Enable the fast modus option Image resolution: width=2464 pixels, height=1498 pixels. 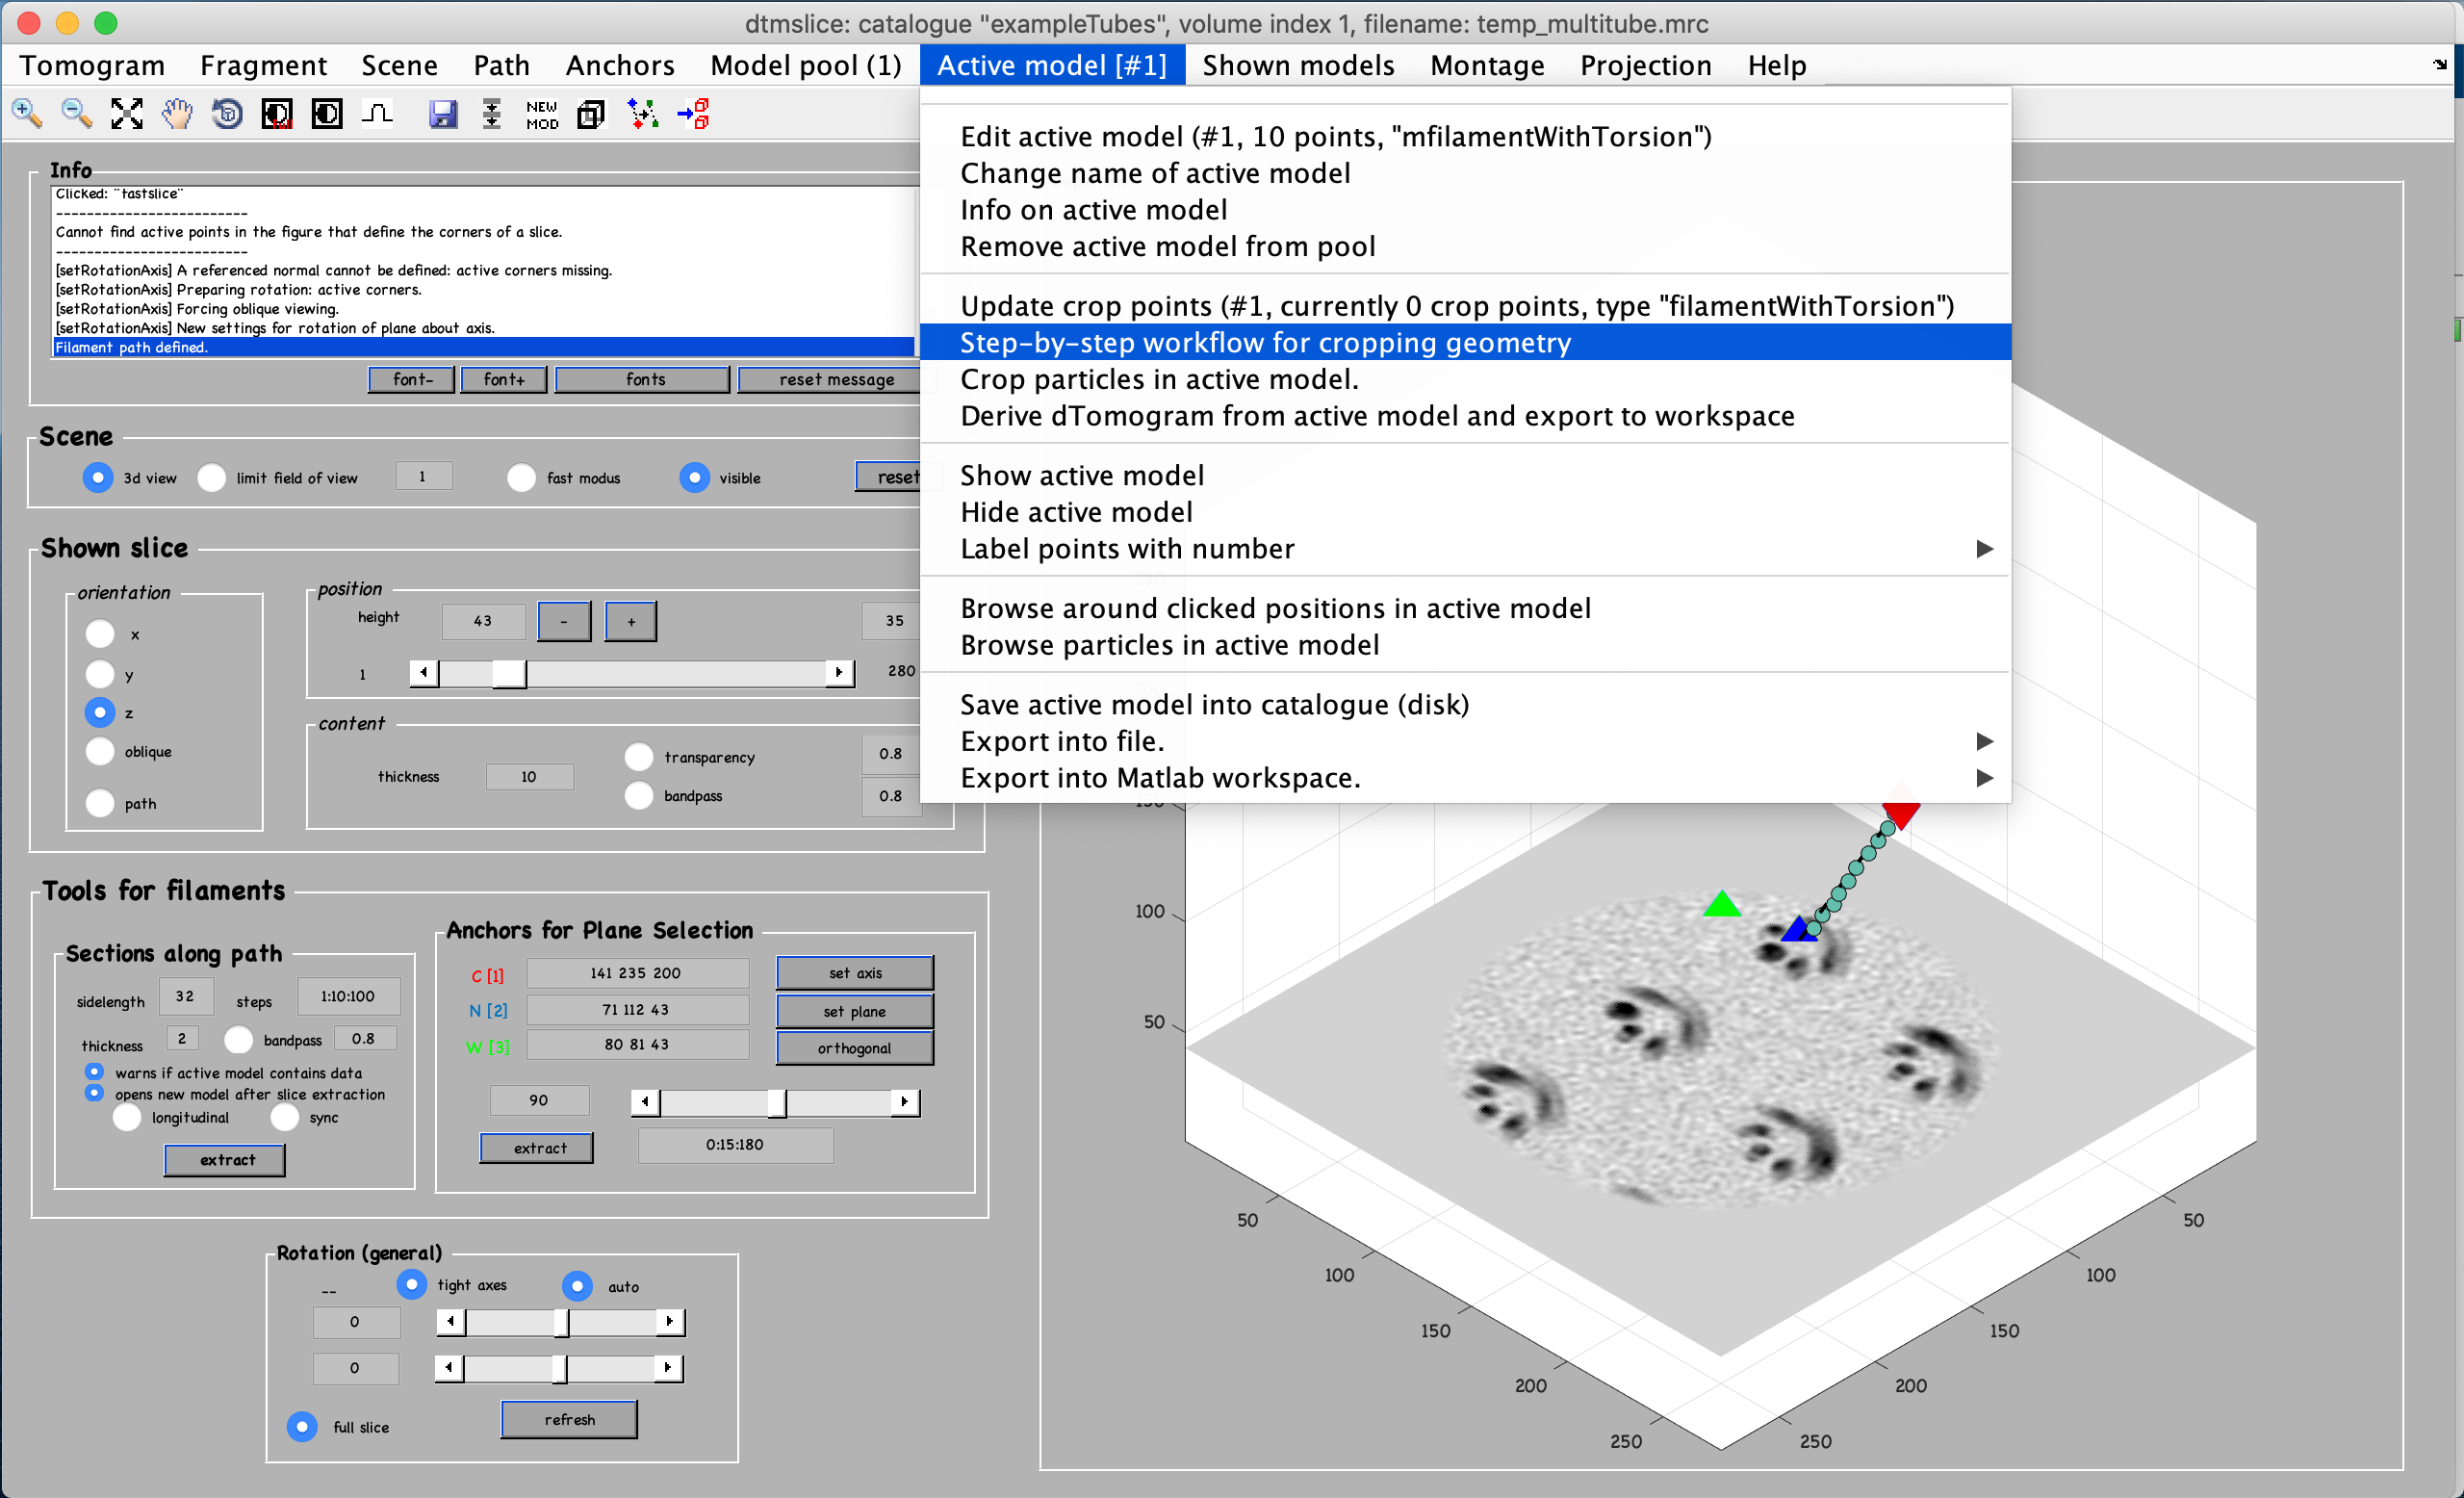[521, 478]
